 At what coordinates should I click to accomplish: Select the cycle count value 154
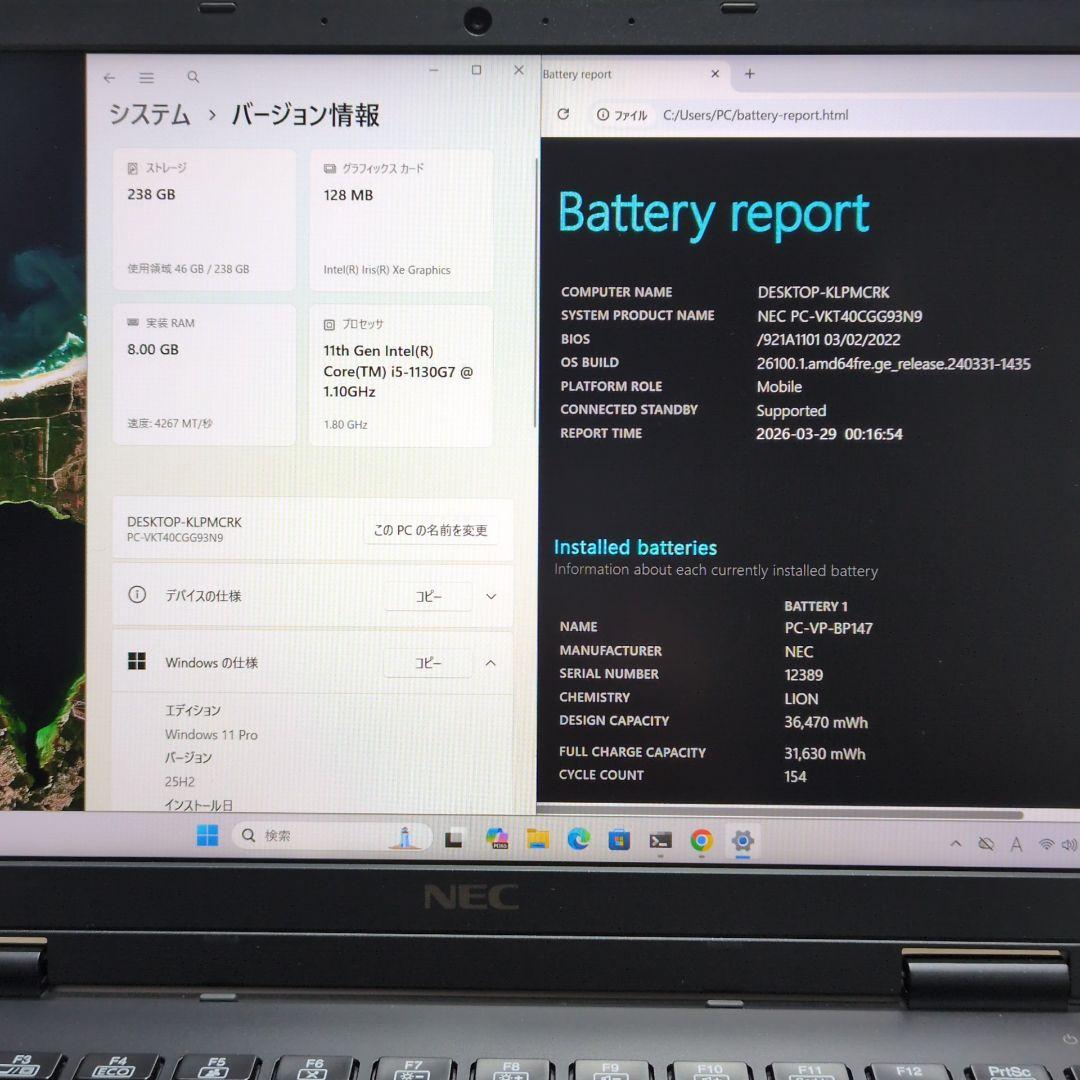tap(795, 777)
